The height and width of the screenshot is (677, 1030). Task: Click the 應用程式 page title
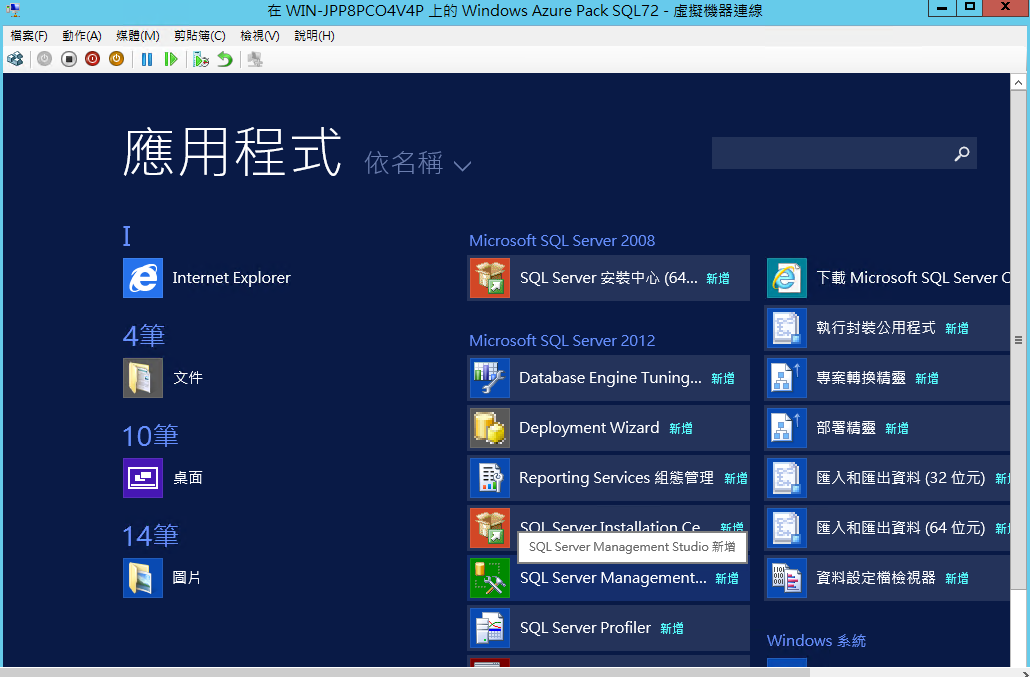pyautogui.click(x=233, y=152)
